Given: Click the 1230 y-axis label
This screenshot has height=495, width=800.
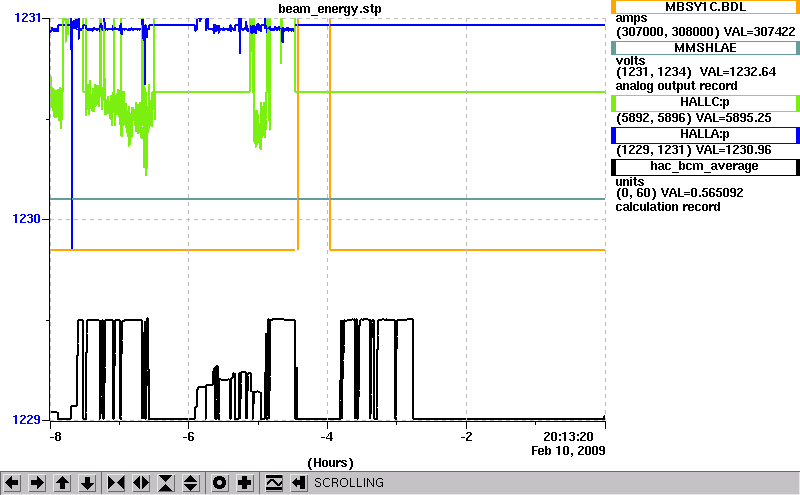Looking at the screenshot, I should coord(27,219).
